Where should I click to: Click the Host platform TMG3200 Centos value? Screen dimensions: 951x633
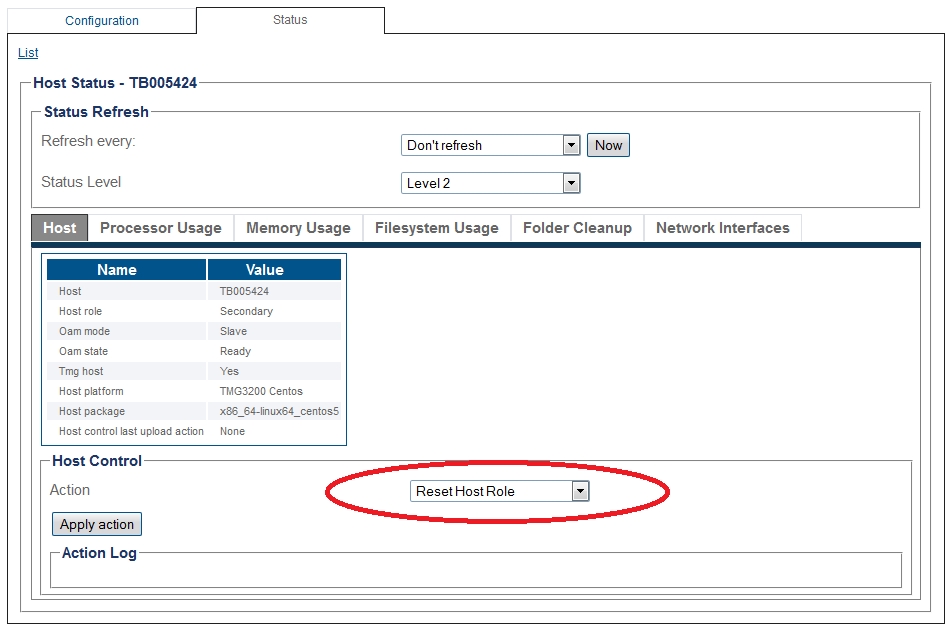(x=261, y=391)
